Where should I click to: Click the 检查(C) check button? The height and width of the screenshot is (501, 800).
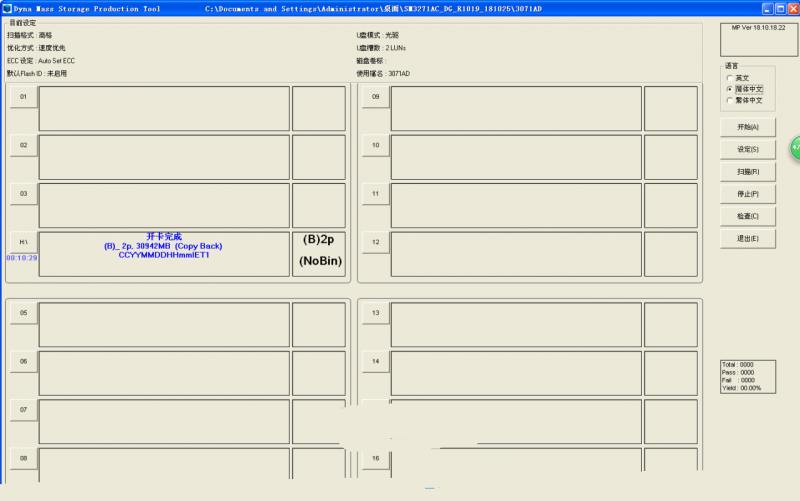click(x=747, y=216)
